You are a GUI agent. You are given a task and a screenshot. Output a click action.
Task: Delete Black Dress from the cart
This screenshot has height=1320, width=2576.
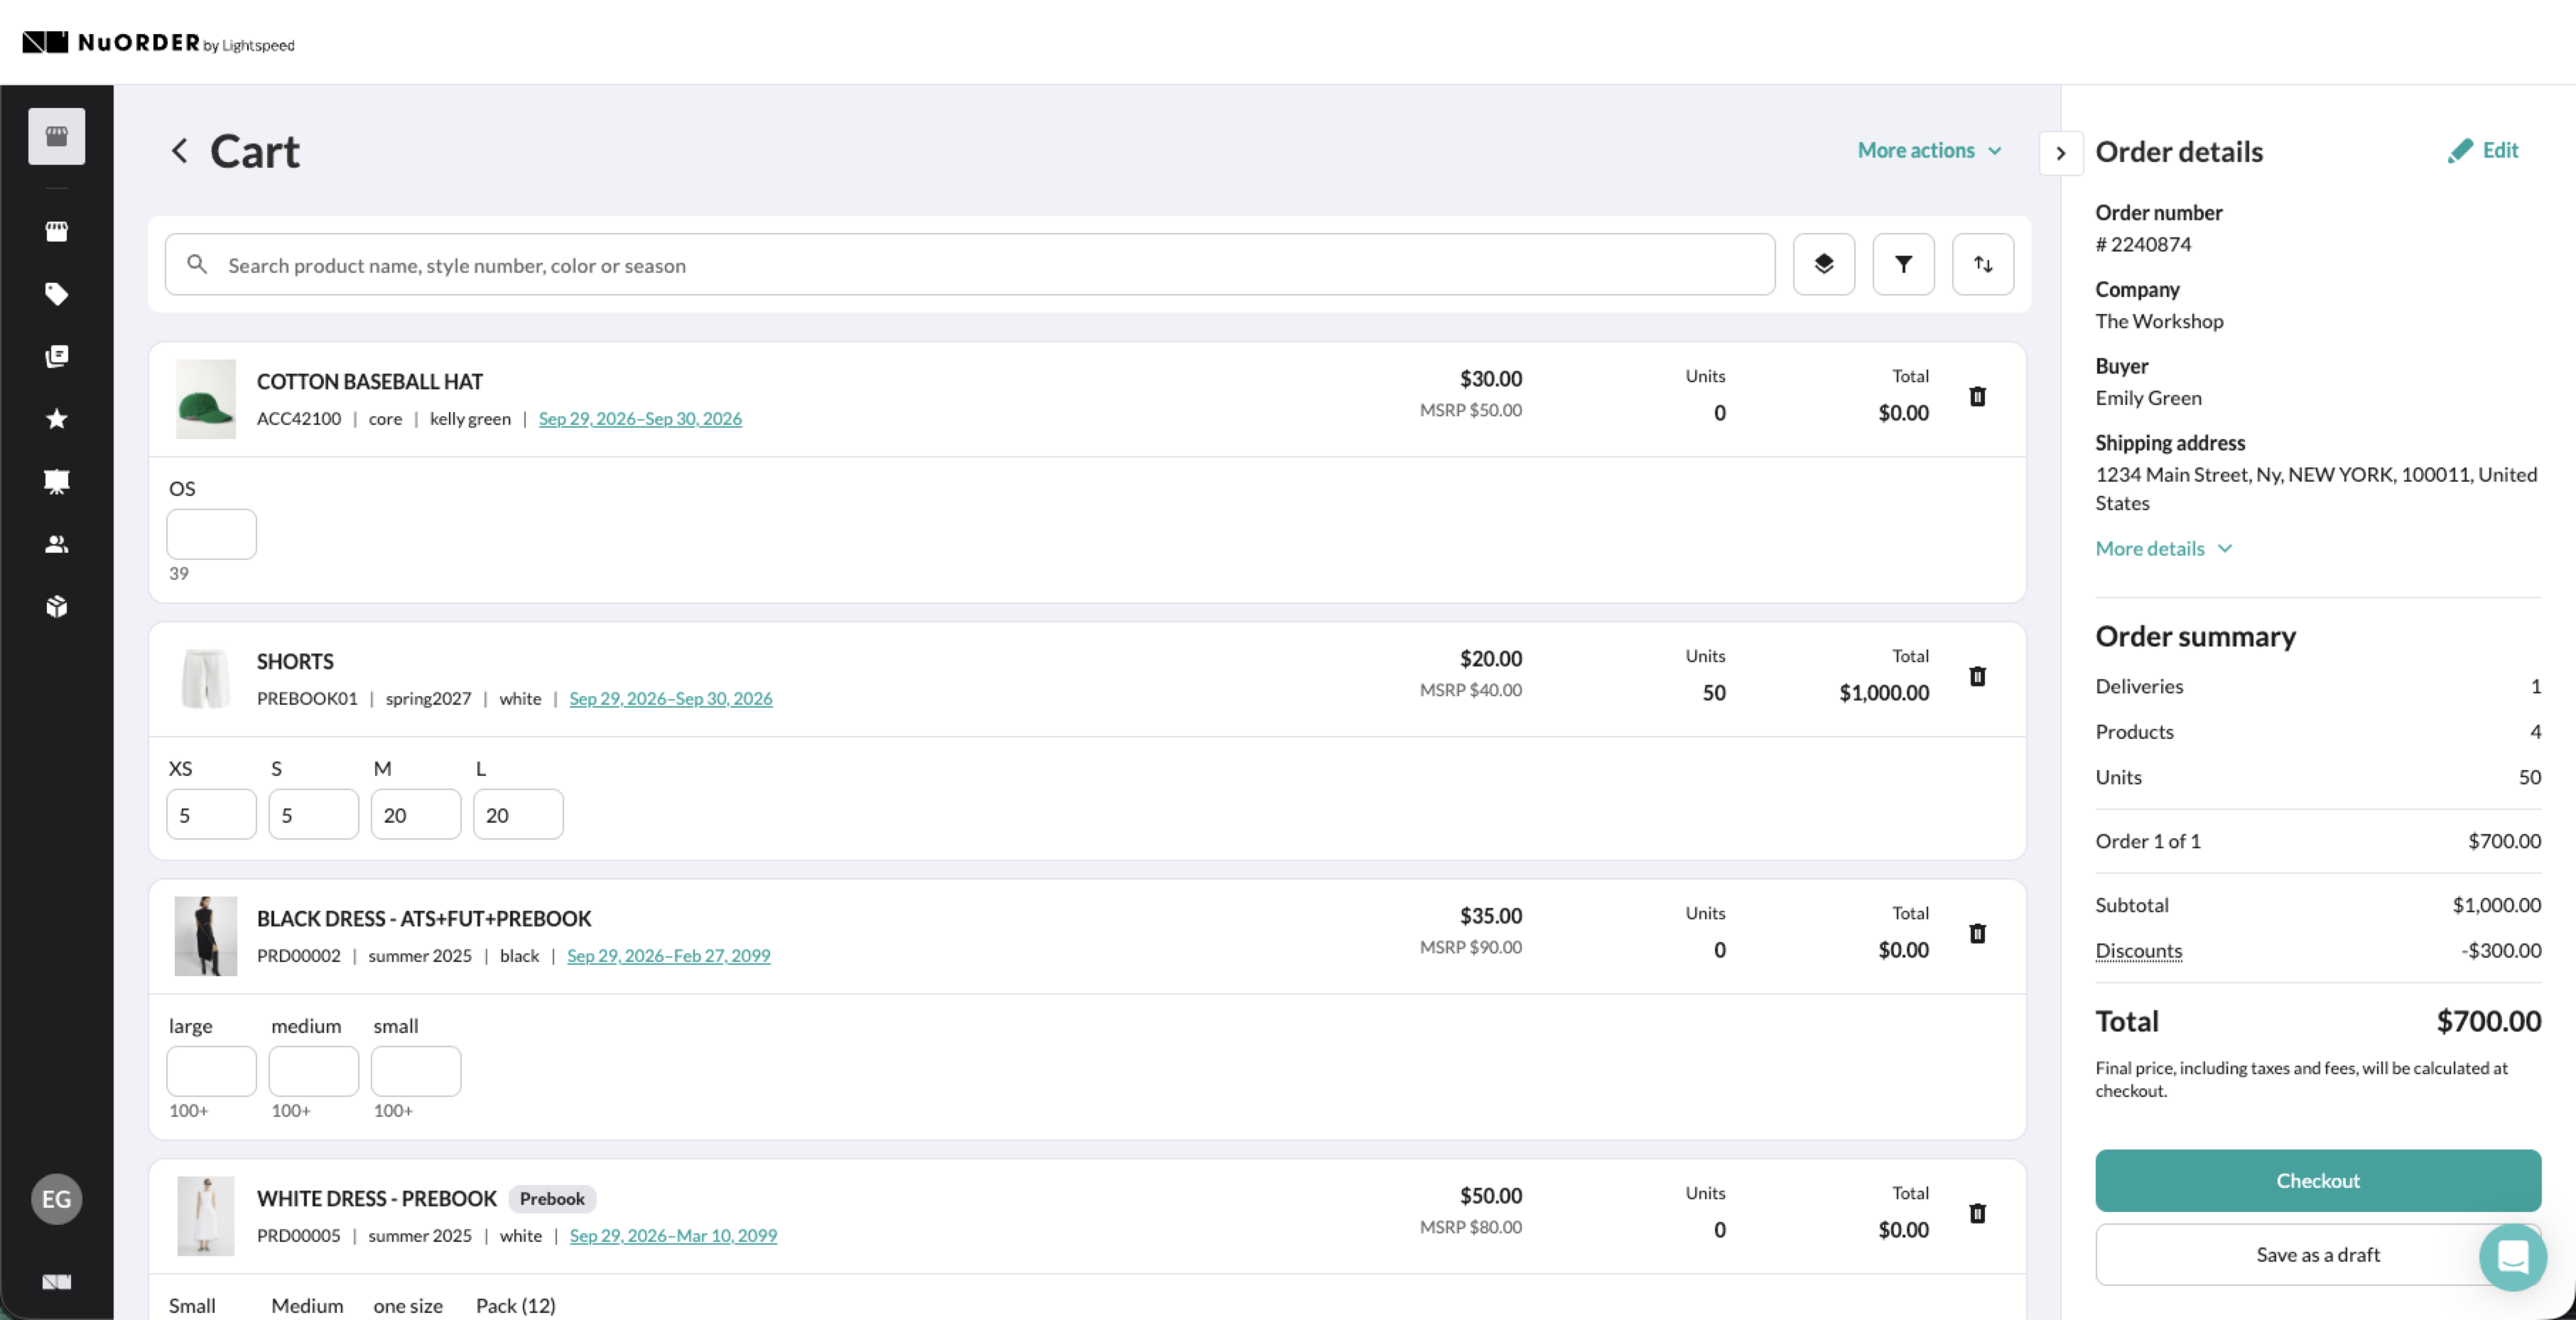tap(1977, 934)
